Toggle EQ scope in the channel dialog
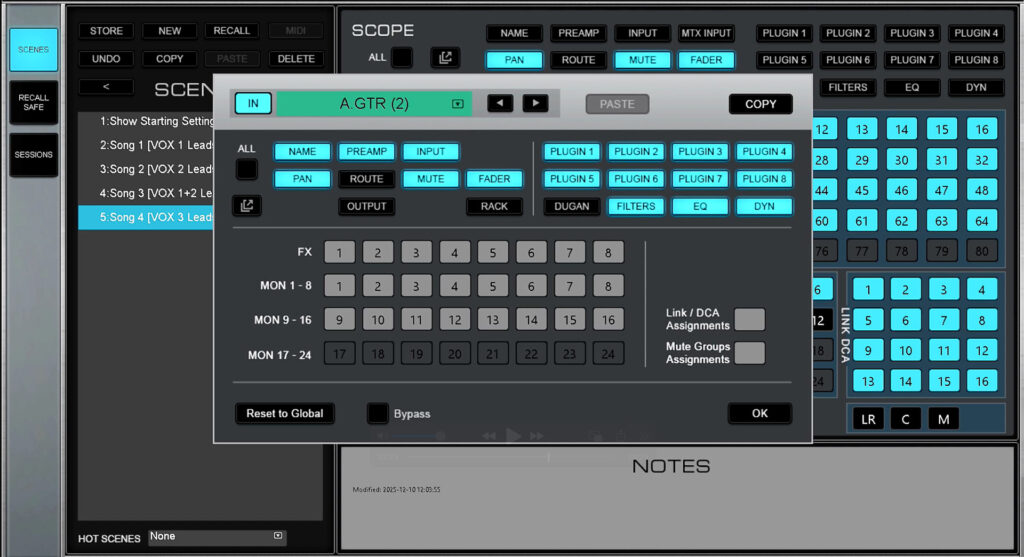 coord(699,206)
